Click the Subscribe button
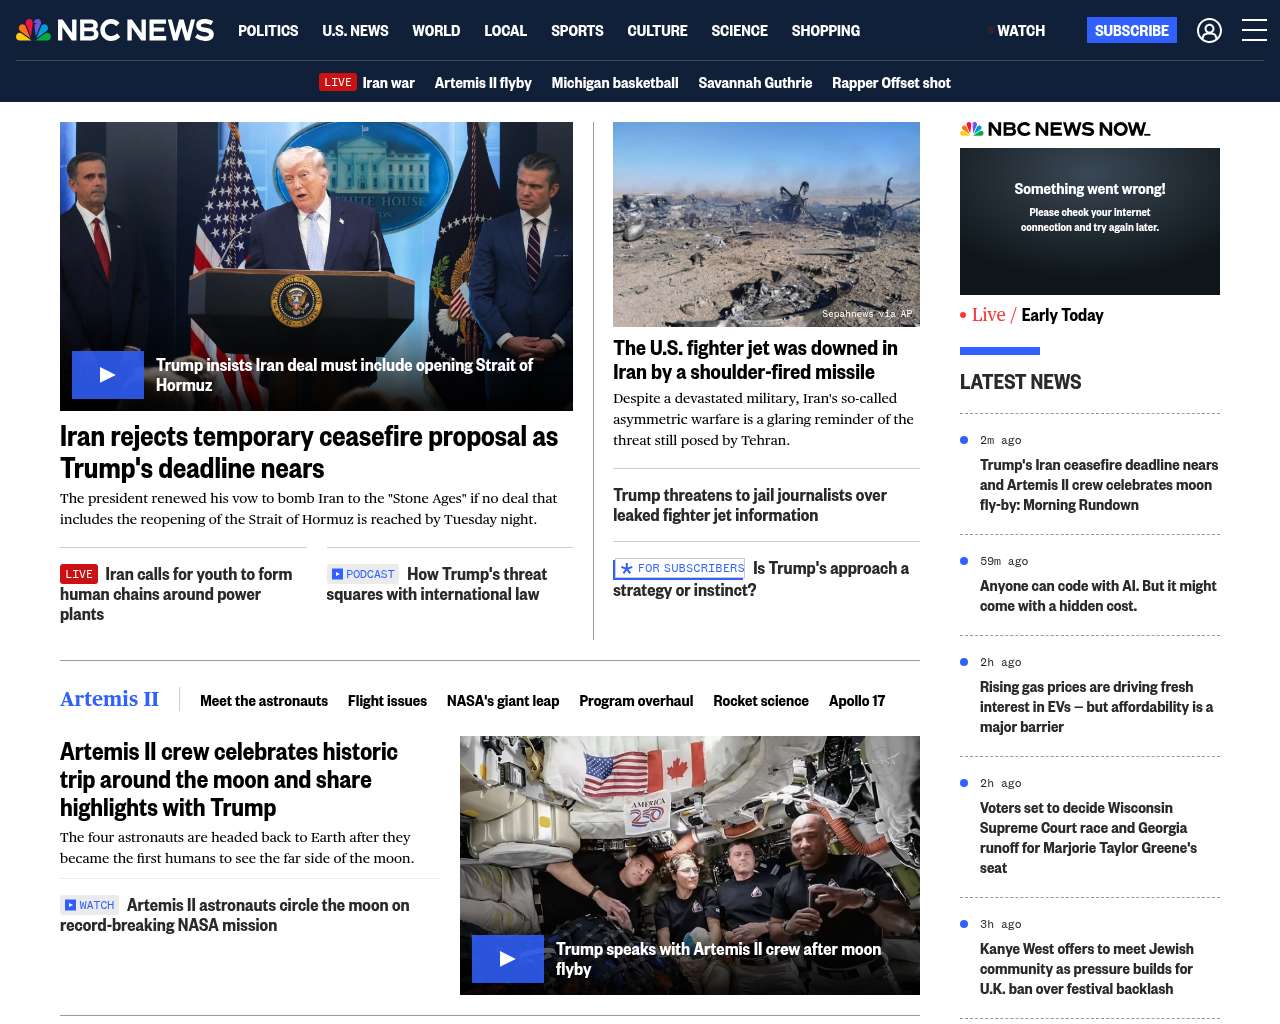The width and height of the screenshot is (1280, 1024). click(1132, 30)
